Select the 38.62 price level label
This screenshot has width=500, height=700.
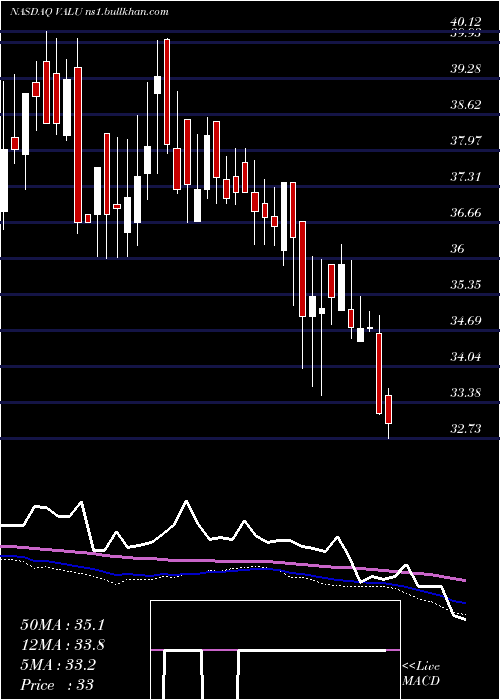pyautogui.click(x=466, y=104)
